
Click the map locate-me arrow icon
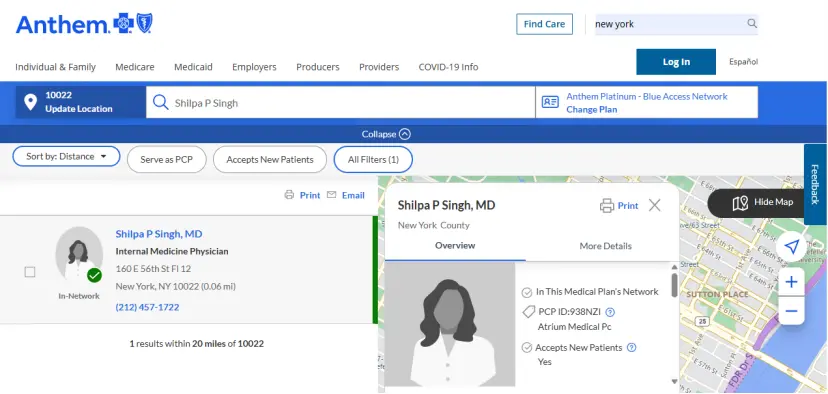pyautogui.click(x=791, y=247)
